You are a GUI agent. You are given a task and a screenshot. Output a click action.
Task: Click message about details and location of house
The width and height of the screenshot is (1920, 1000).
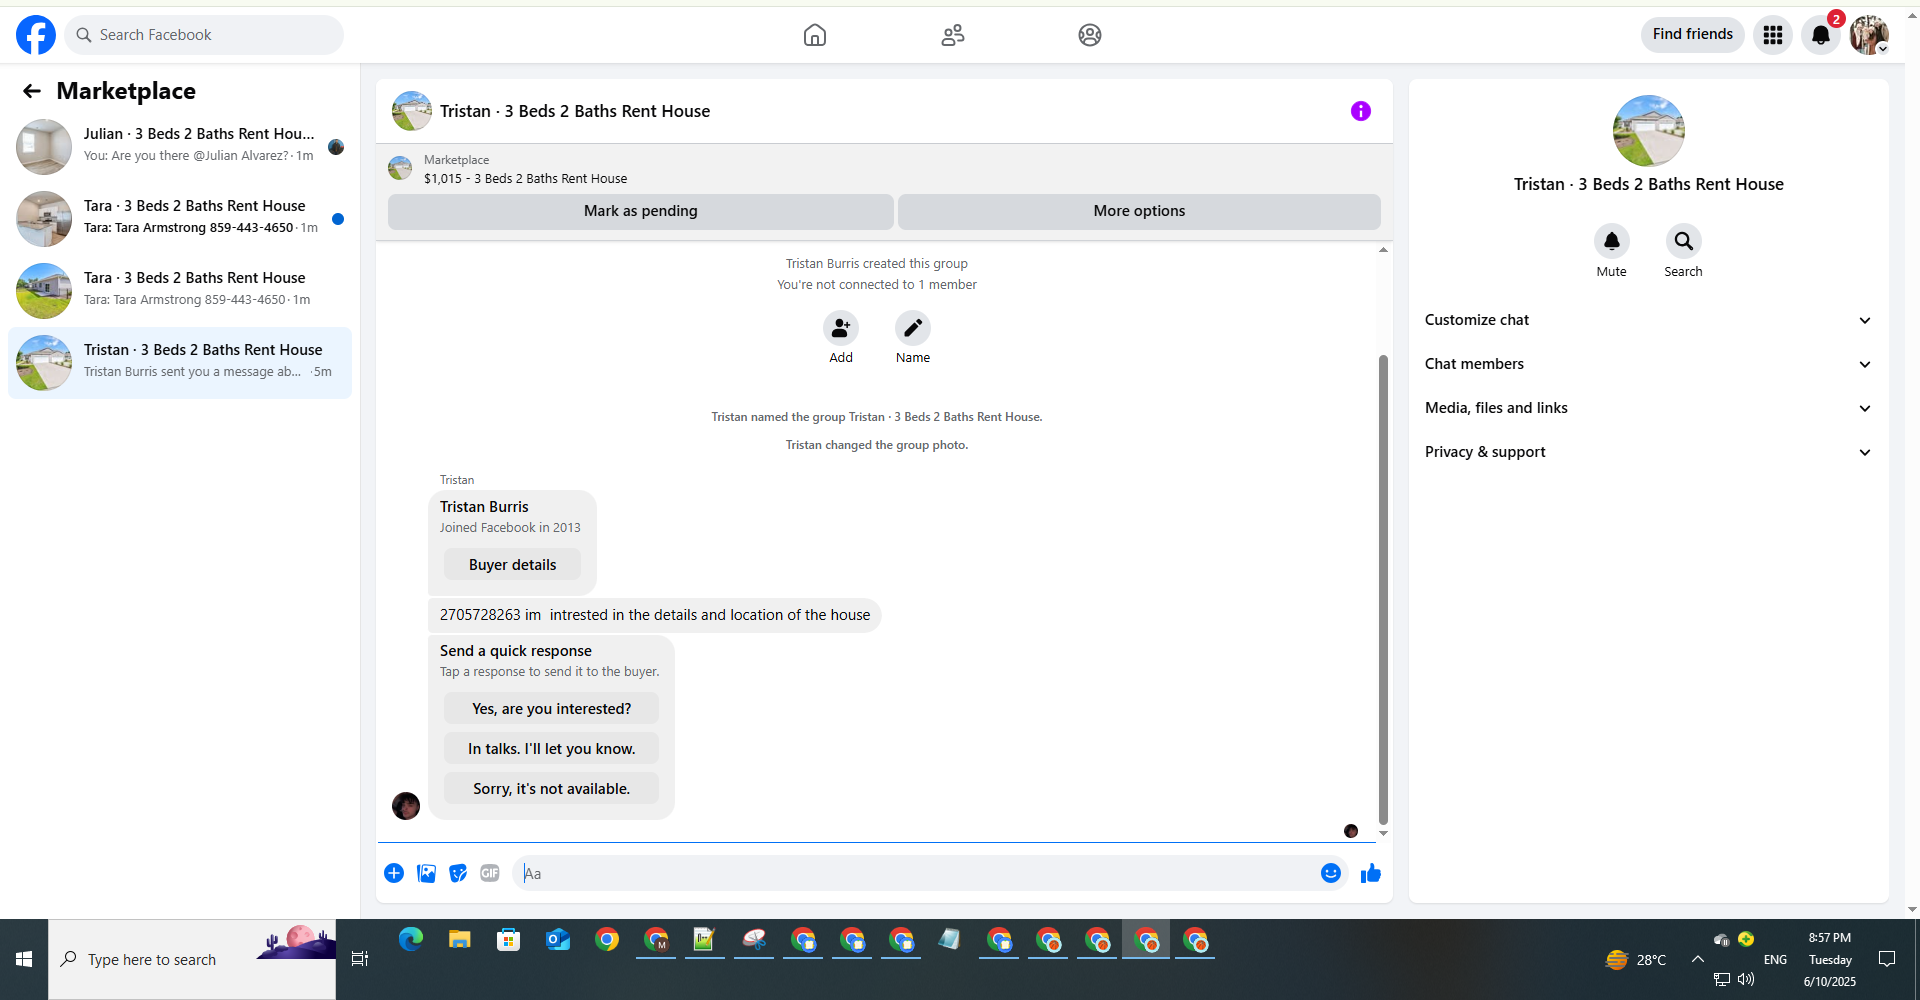655,615
